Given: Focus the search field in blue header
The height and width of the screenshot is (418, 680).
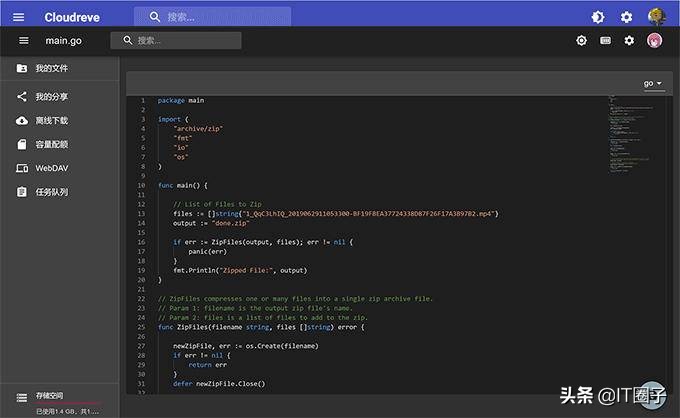Looking at the screenshot, I should pyautogui.click(x=212, y=16).
